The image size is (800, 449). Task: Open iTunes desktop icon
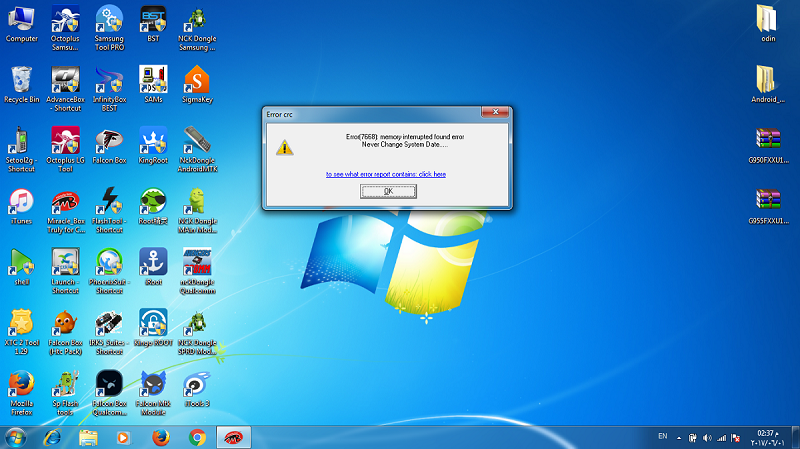tap(21, 206)
